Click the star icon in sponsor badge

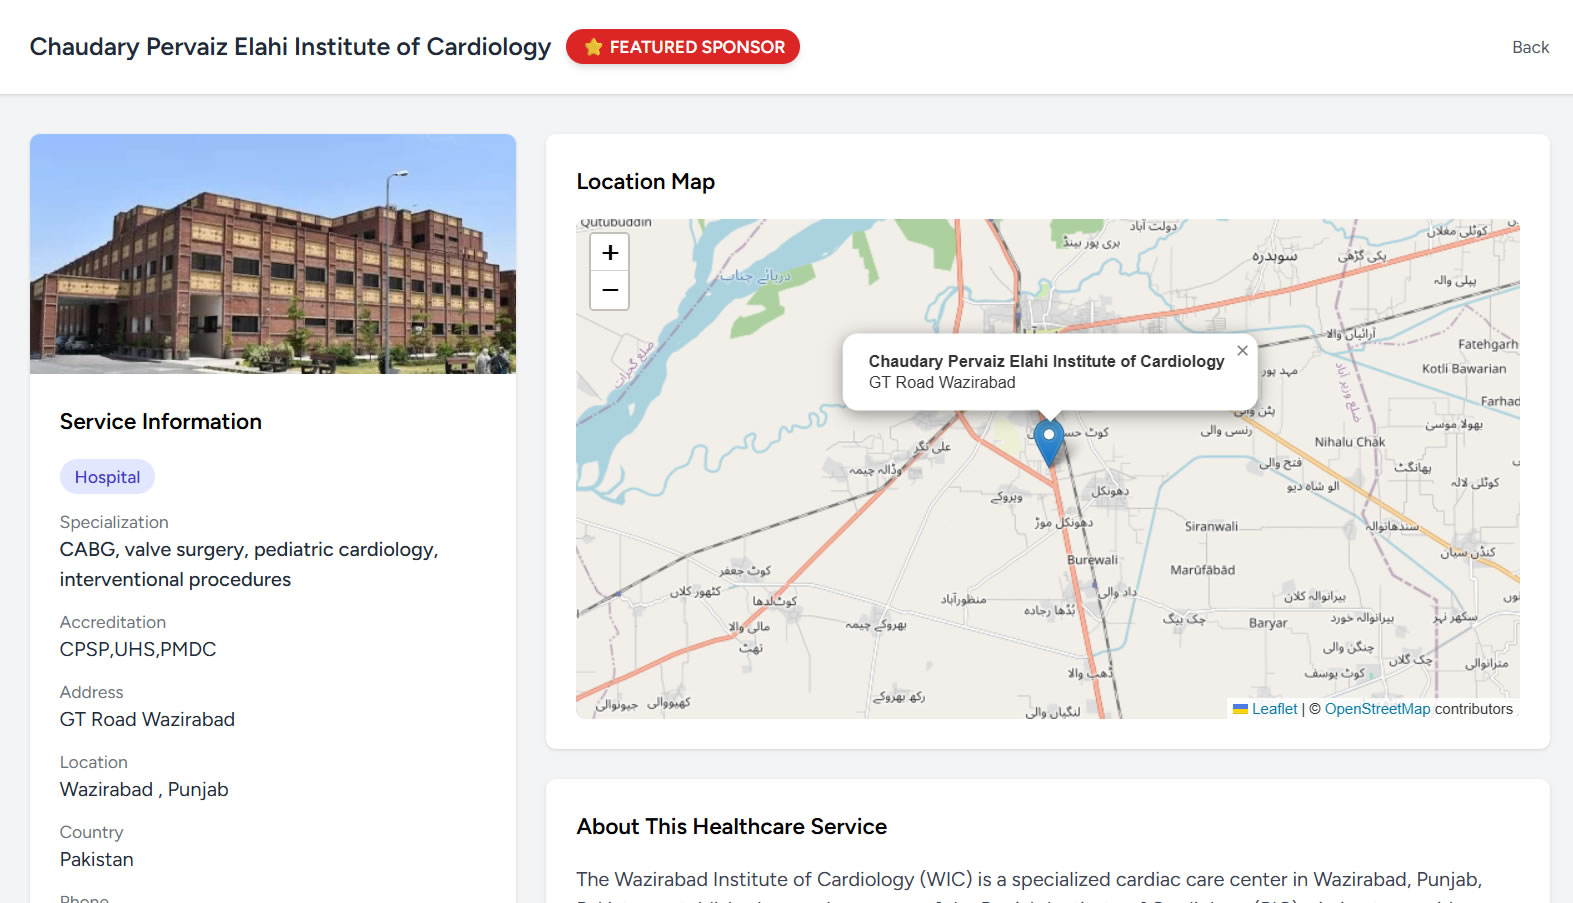593,47
